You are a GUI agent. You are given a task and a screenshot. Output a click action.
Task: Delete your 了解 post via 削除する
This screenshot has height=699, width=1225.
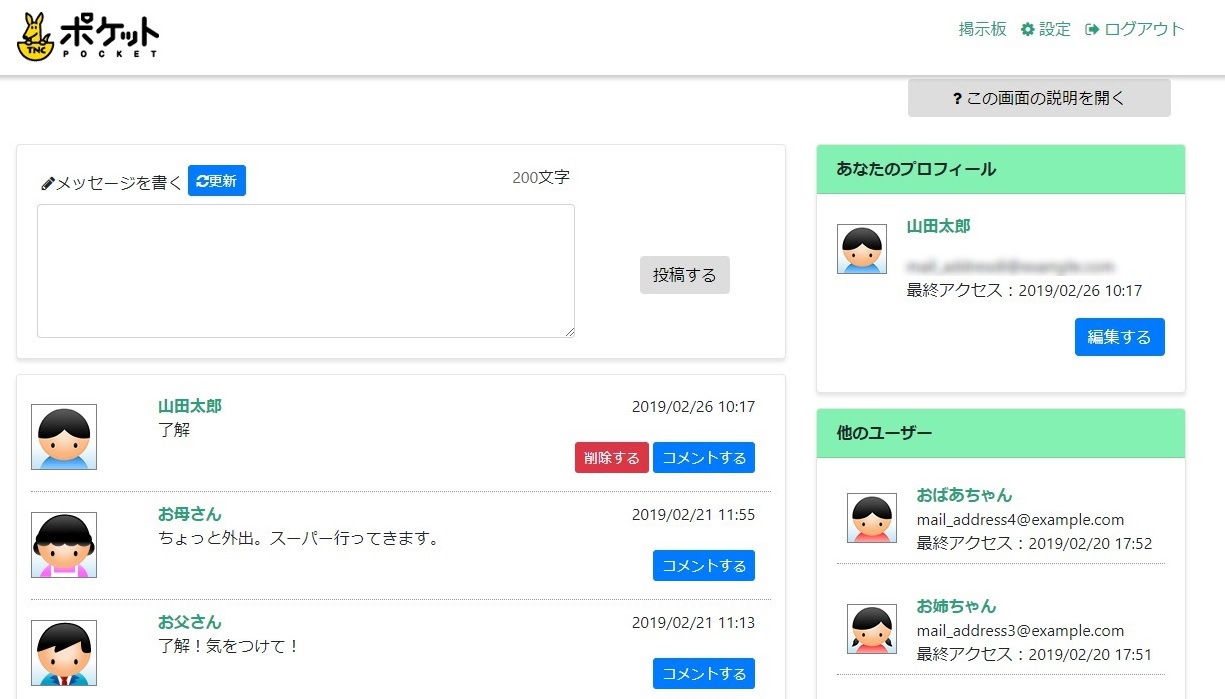(x=610, y=457)
